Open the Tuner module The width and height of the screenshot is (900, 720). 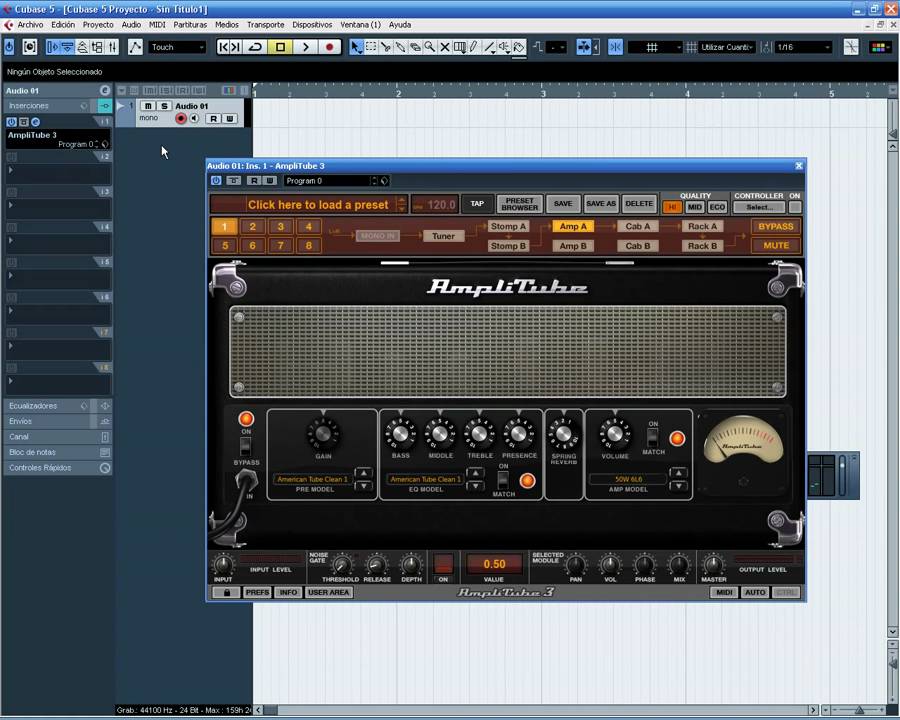(x=443, y=236)
